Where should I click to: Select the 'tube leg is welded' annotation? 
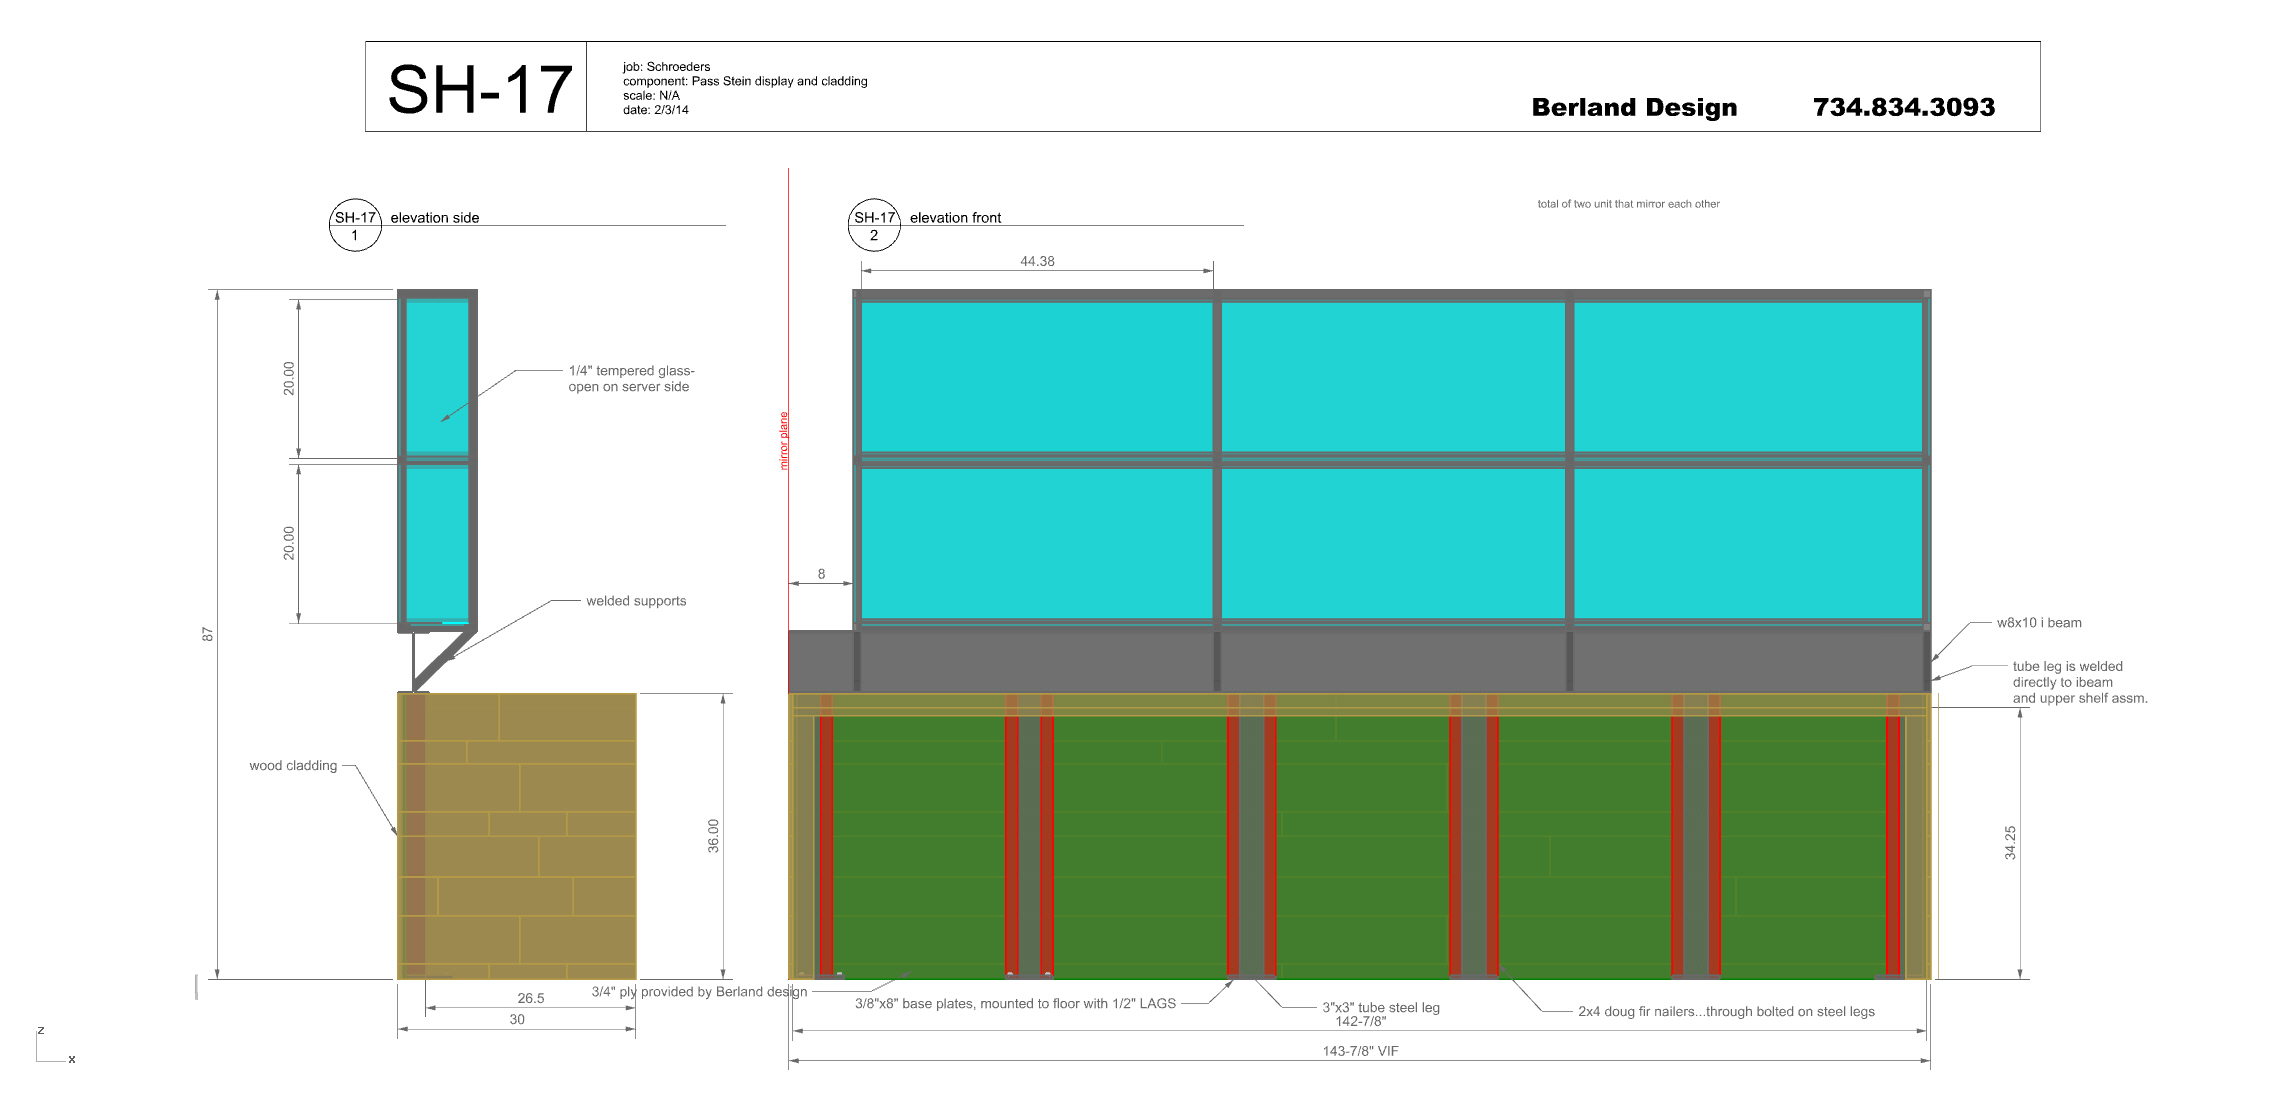[2080, 682]
